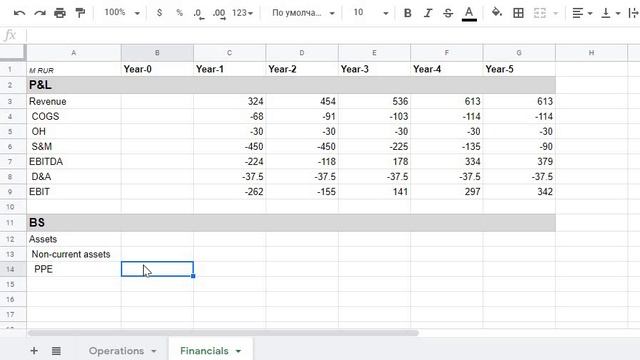Open the zoom 100% dropdown
This screenshot has height=360, width=640.
click(x=122, y=13)
